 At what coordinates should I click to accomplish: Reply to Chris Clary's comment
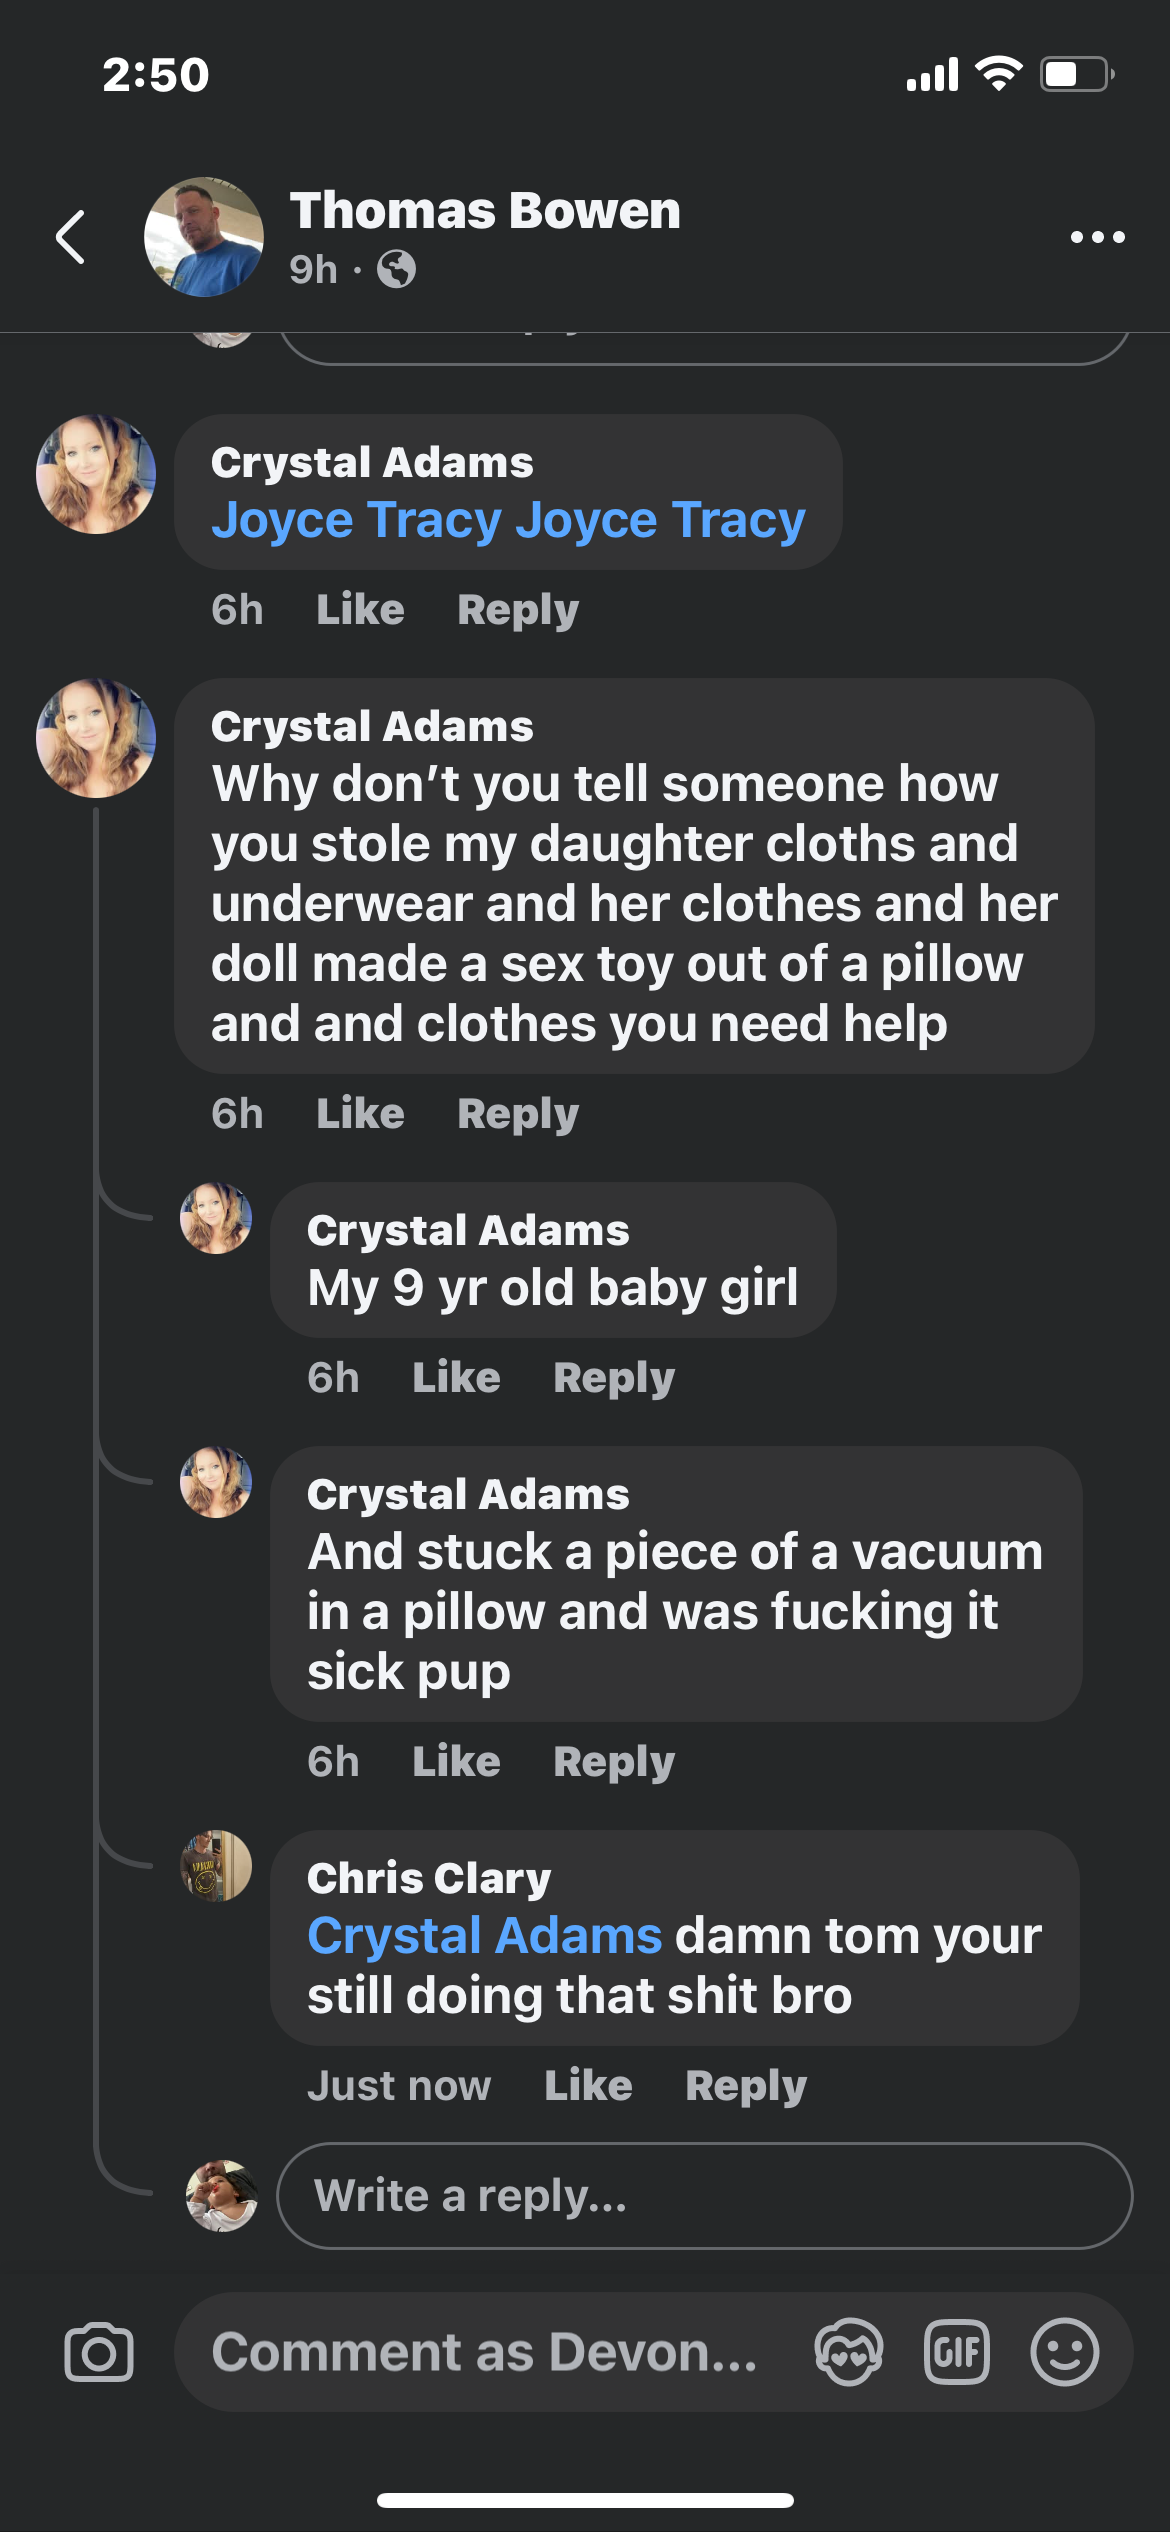pos(745,2086)
